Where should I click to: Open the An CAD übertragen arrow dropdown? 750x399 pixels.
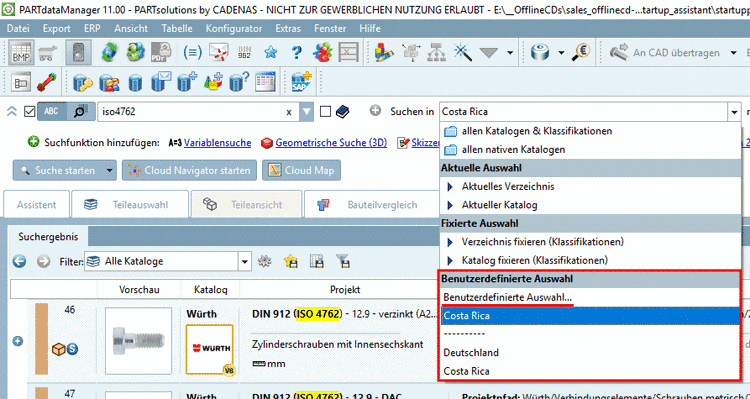(735, 53)
